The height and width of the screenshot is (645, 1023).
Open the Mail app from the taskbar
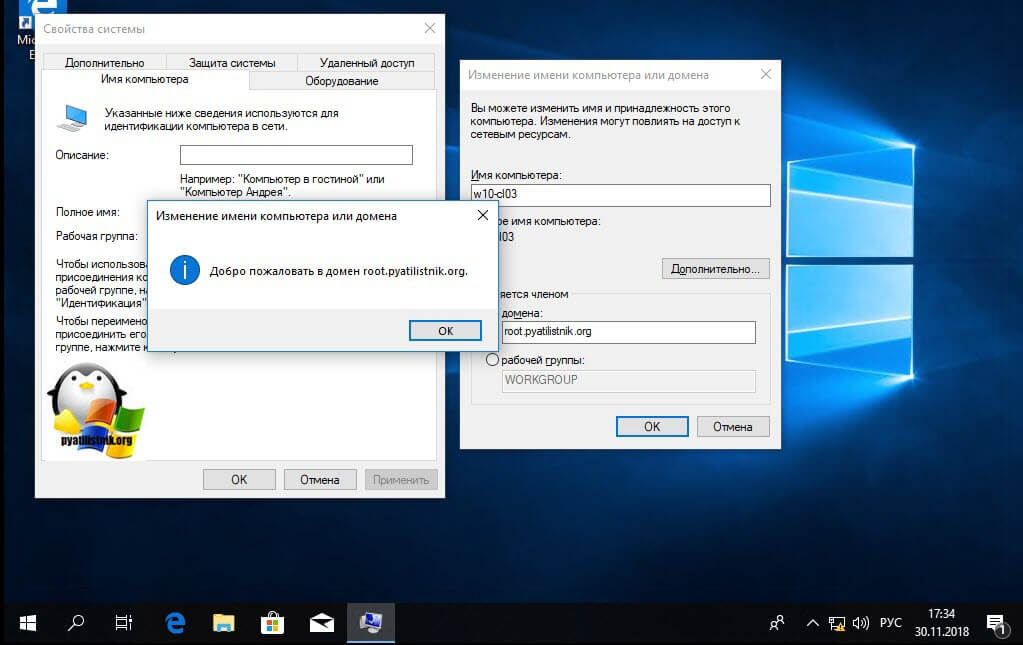[321, 622]
